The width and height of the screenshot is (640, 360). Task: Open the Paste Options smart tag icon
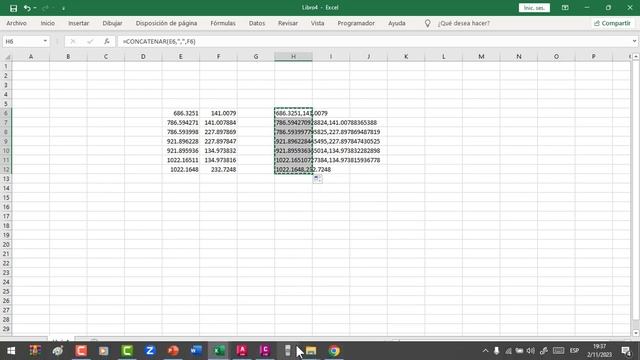pos(318,179)
